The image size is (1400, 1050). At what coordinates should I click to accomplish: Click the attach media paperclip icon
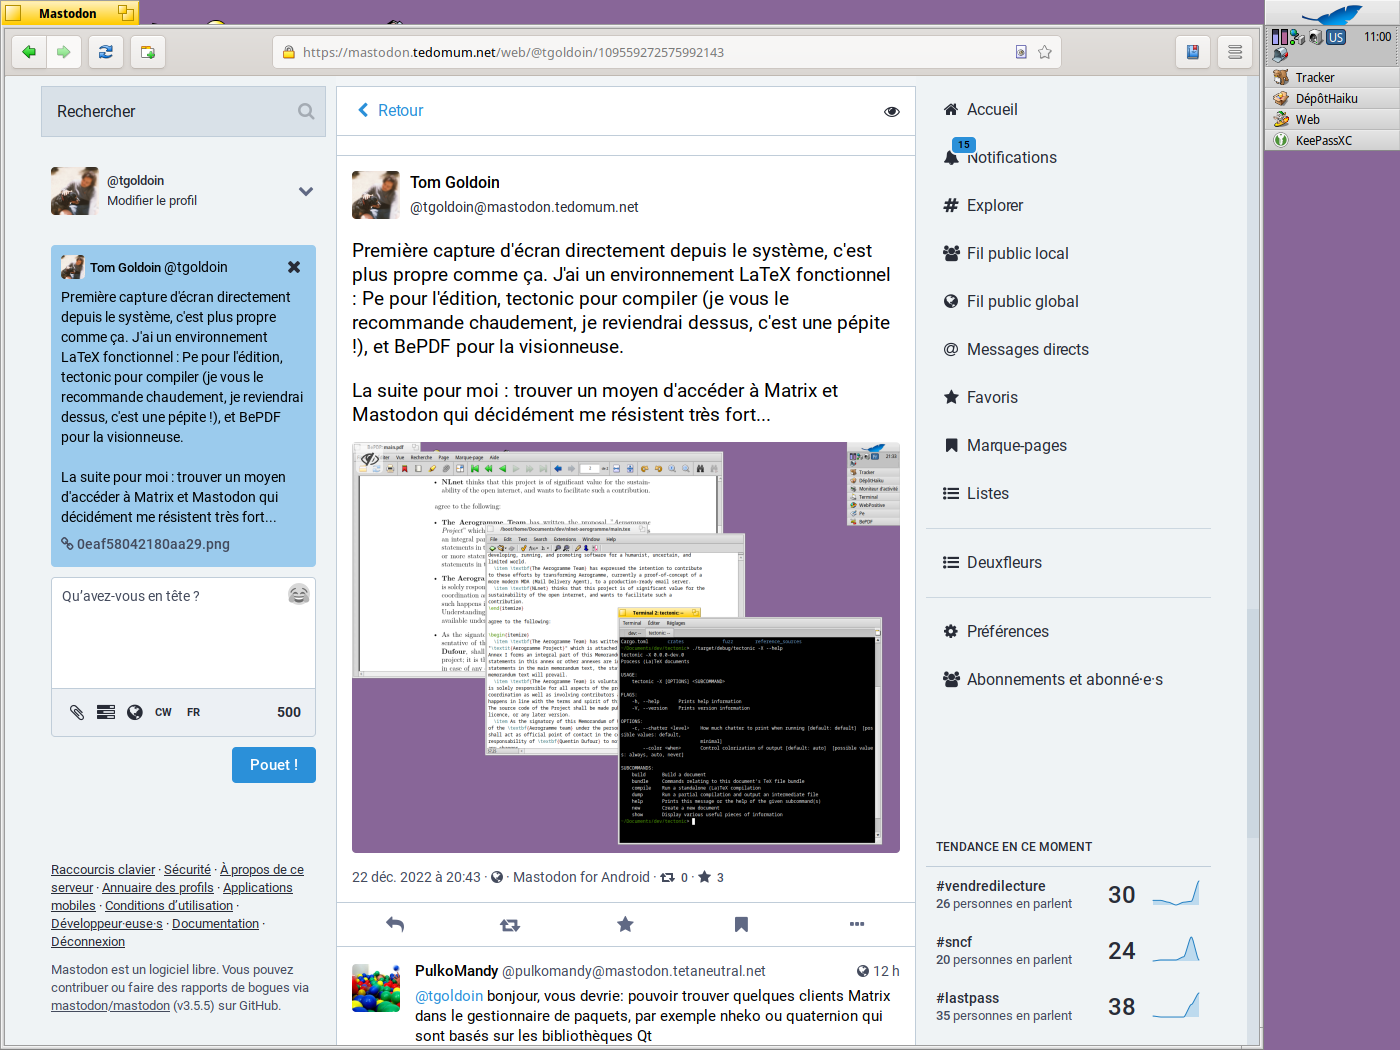pos(77,712)
